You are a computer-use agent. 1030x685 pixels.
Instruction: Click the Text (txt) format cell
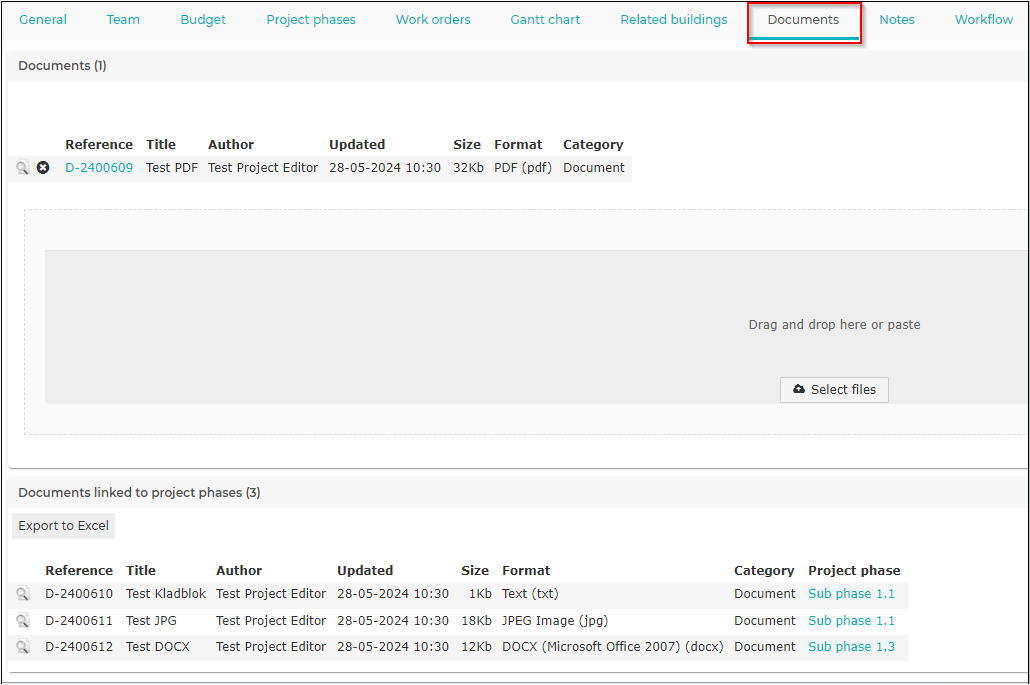(530, 594)
